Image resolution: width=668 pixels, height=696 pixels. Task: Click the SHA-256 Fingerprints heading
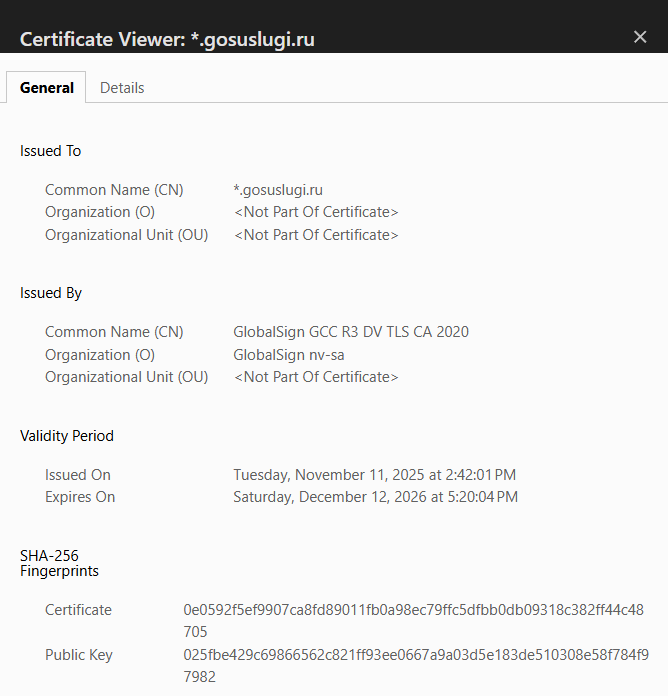pyautogui.click(x=59, y=563)
